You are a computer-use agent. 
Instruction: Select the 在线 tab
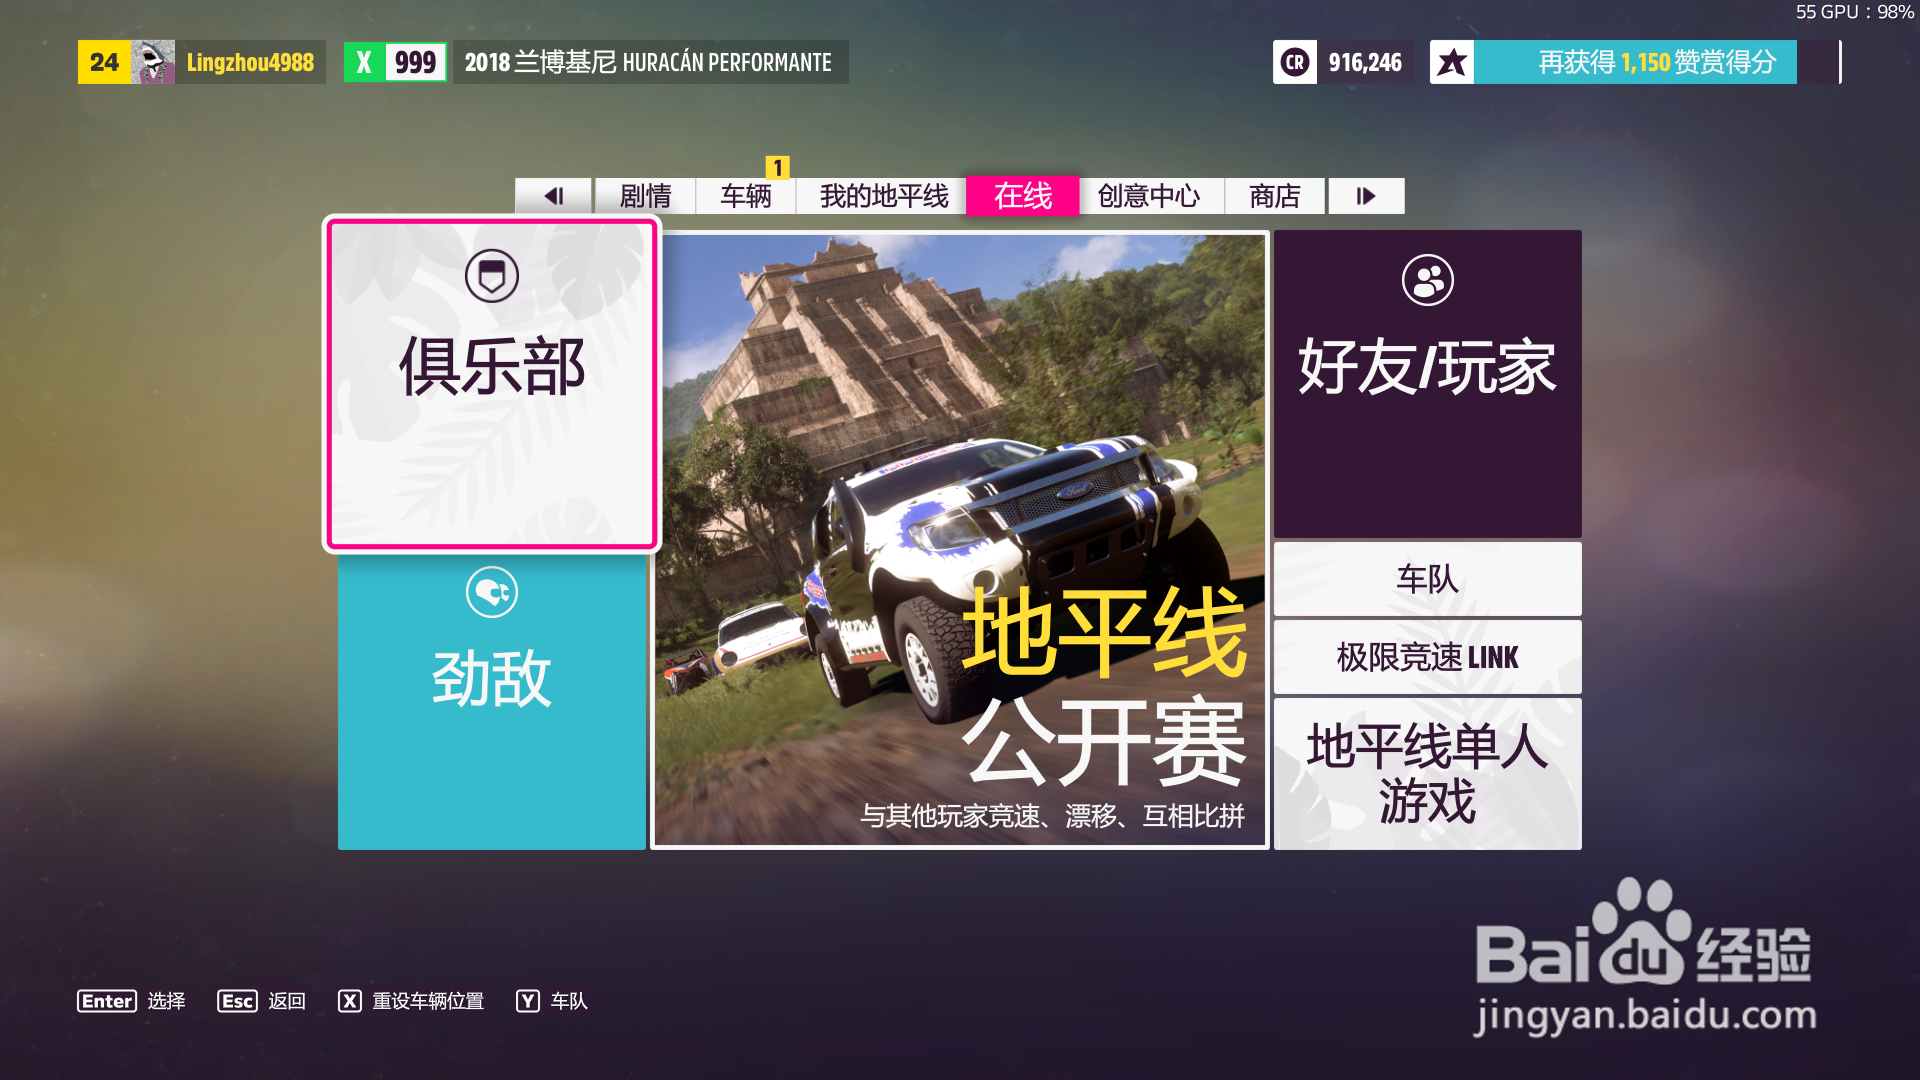point(1023,196)
